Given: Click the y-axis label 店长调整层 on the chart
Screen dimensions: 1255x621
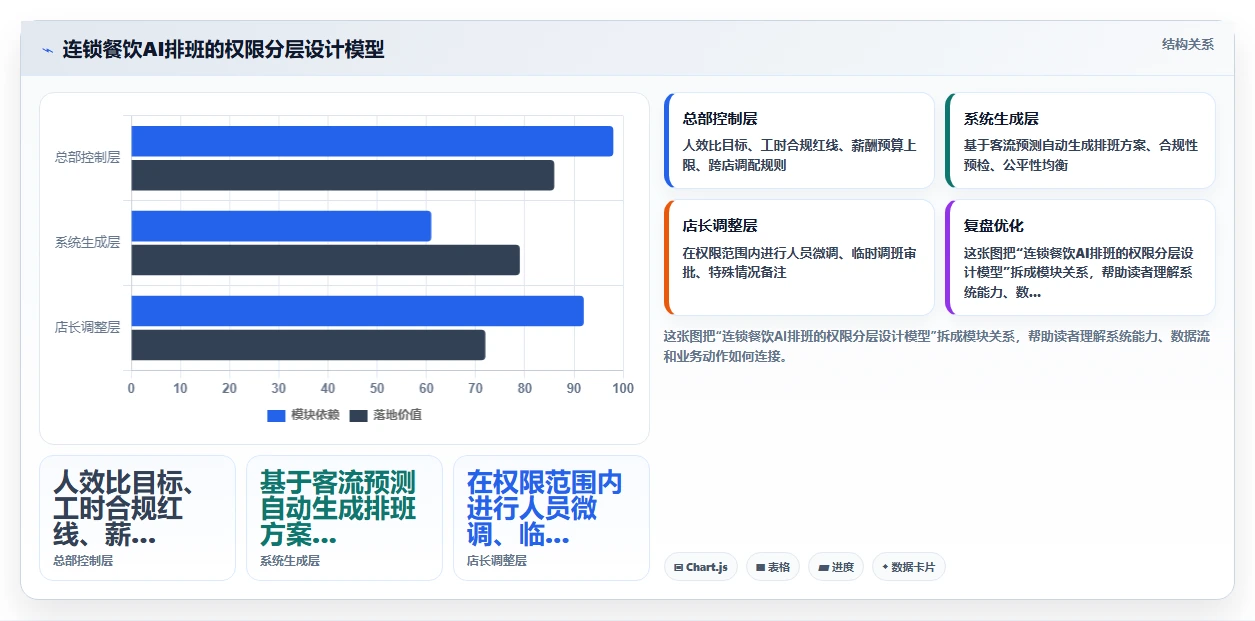Looking at the screenshot, I should 87,327.
